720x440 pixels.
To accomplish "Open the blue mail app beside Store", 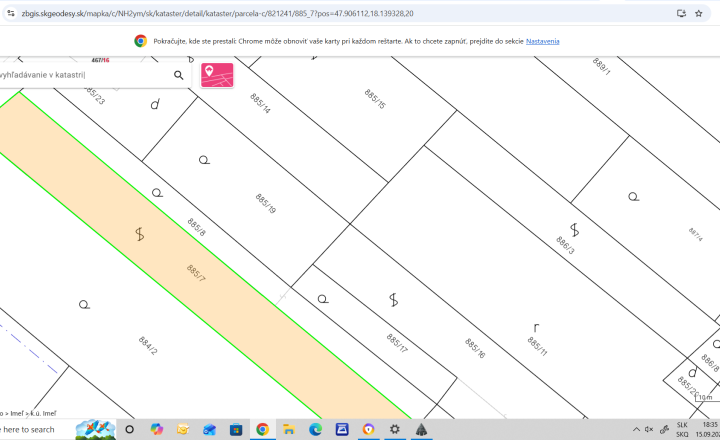I will (209, 429).
